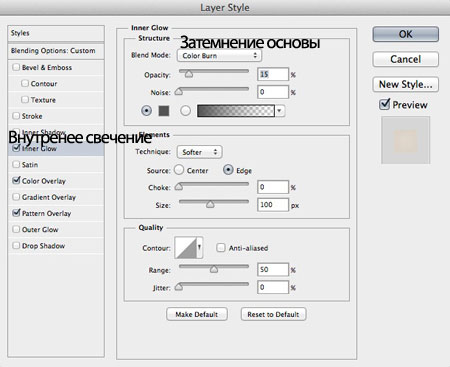The width and height of the screenshot is (450, 367).
Task: Click the Range value field
Action: click(x=273, y=270)
